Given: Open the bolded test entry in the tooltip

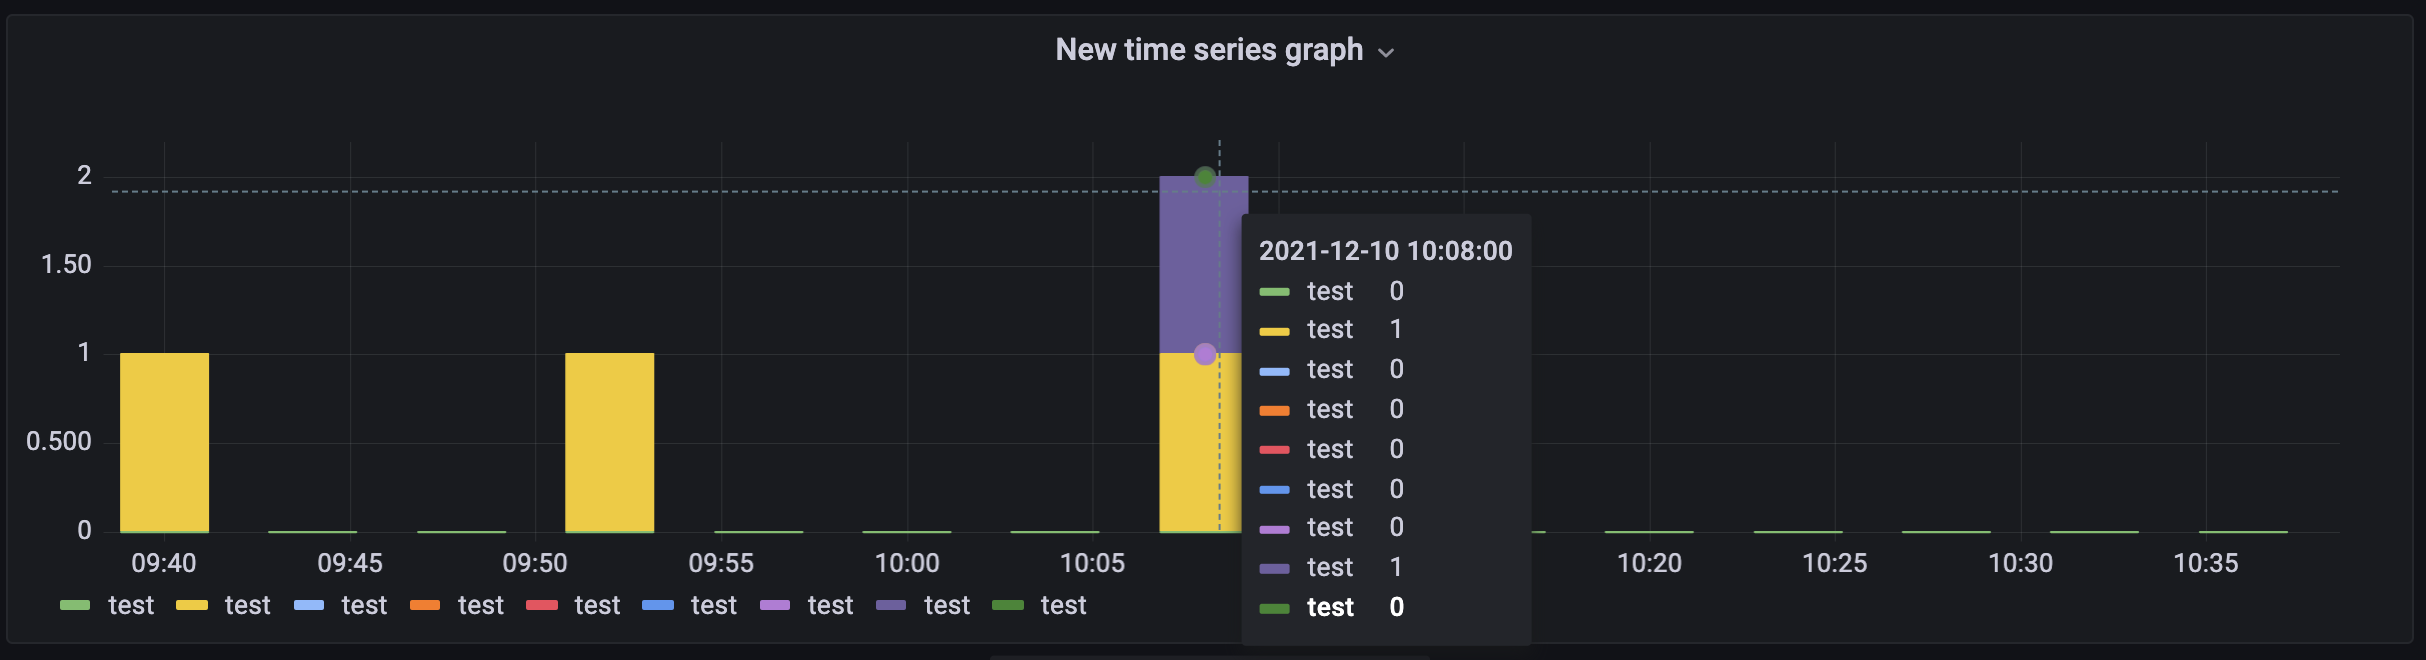Looking at the screenshot, I should pyautogui.click(x=1330, y=607).
